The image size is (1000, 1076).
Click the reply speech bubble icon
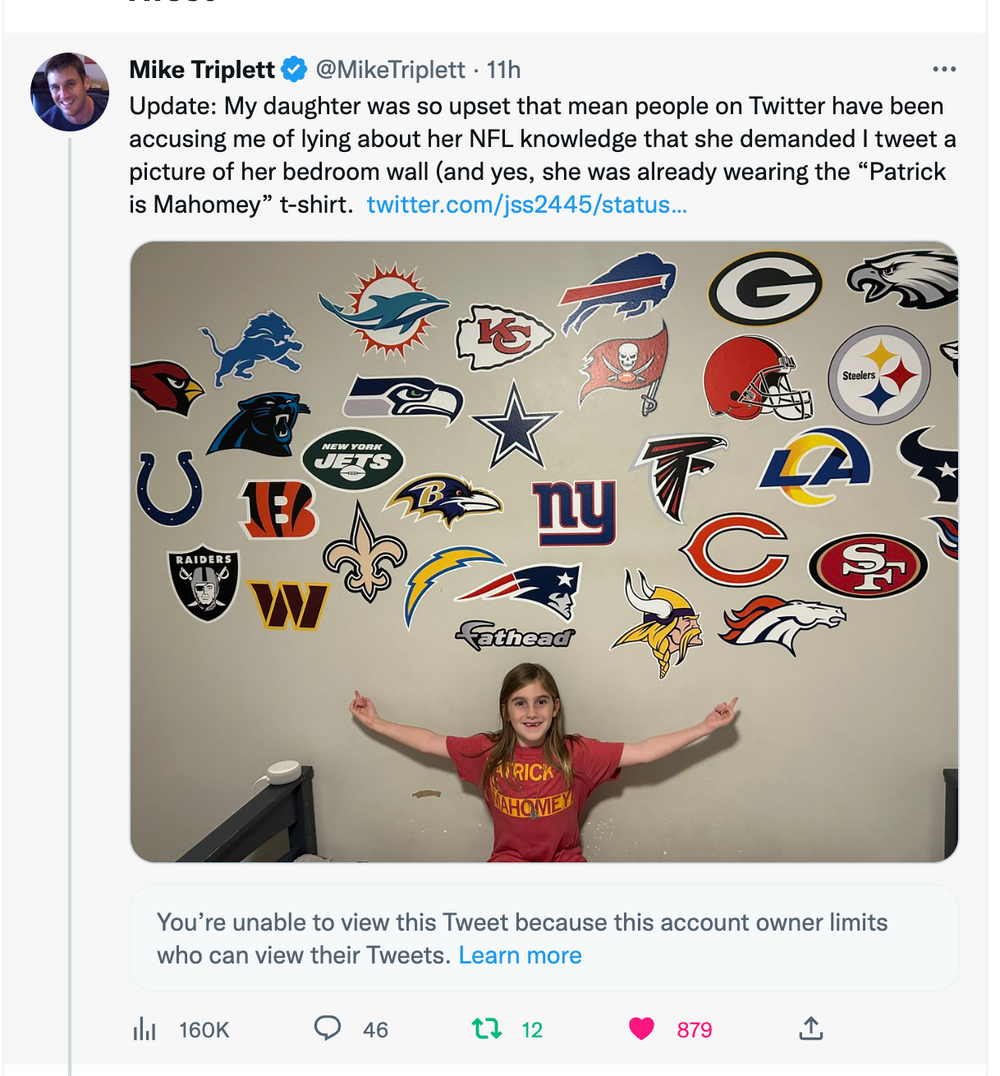tap(328, 1028)
